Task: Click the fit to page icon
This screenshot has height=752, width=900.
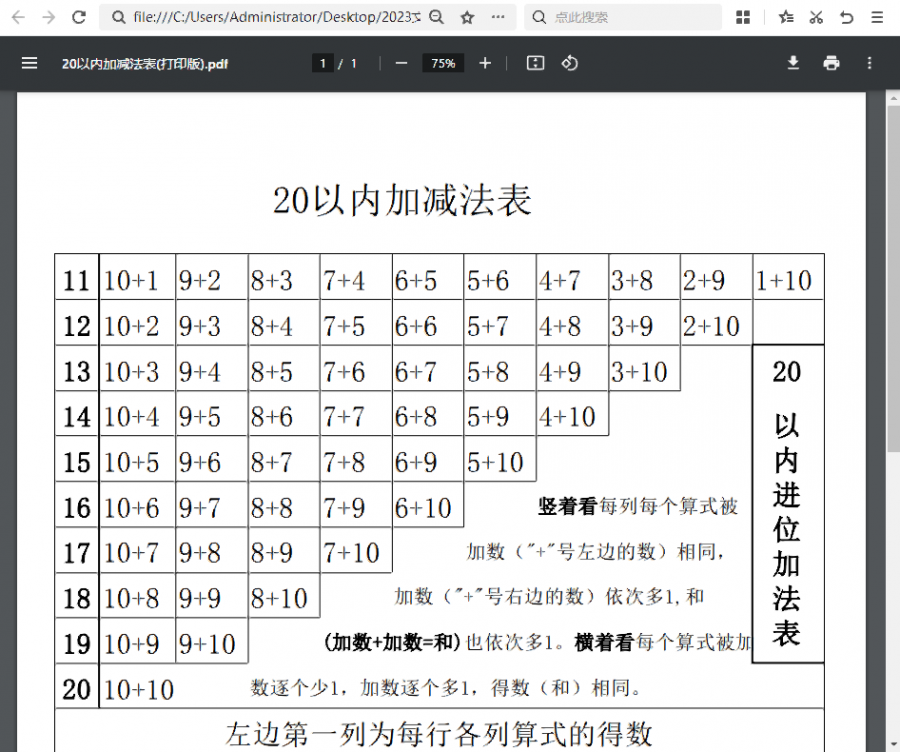Action: [x=535, y=63]
